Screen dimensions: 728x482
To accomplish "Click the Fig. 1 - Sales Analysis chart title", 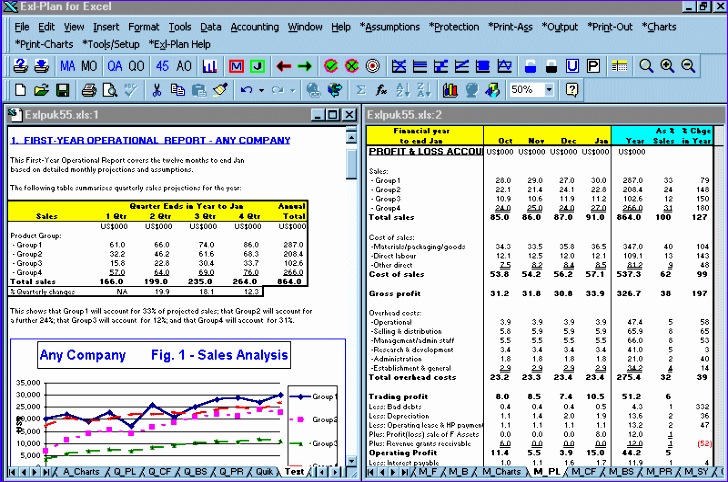I will 164,355.
